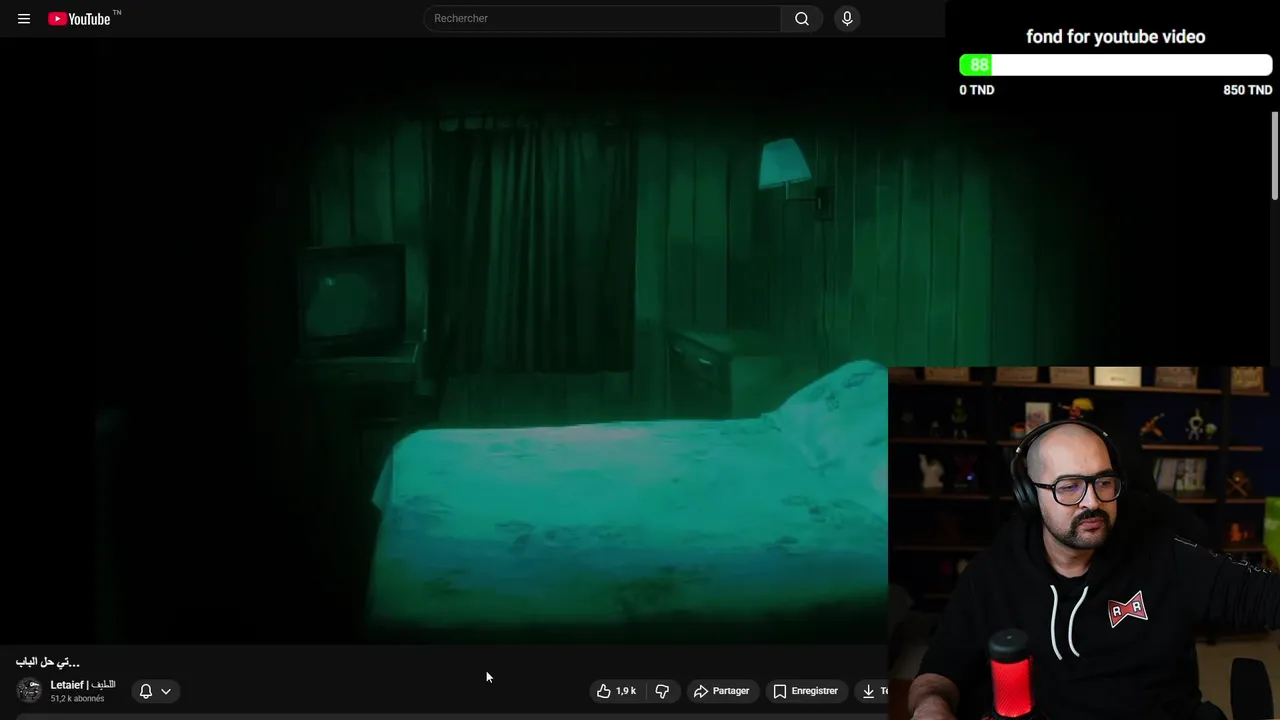Click the 51,2 k abonnés subscriber count
This screenshot has height=720, width=1280.
pyautogui.click(x=78, y=699)
